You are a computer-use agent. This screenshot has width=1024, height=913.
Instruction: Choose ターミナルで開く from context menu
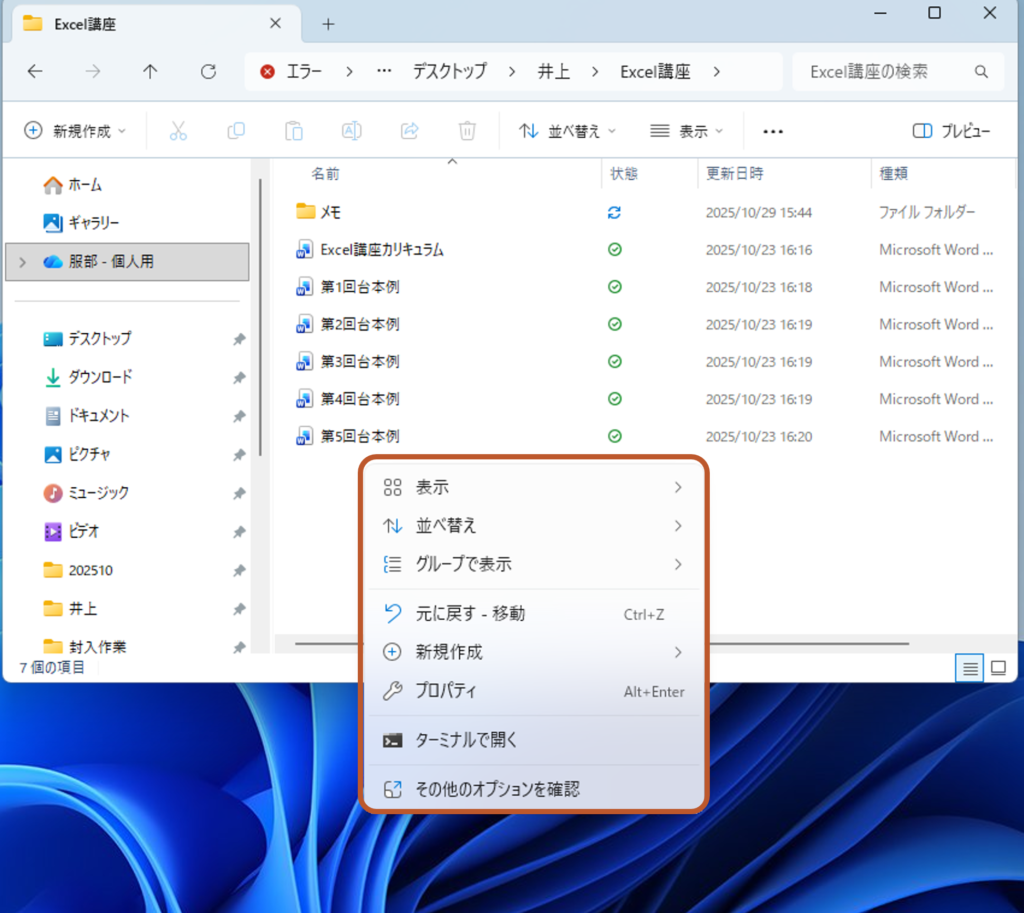(x=466, y=741)
